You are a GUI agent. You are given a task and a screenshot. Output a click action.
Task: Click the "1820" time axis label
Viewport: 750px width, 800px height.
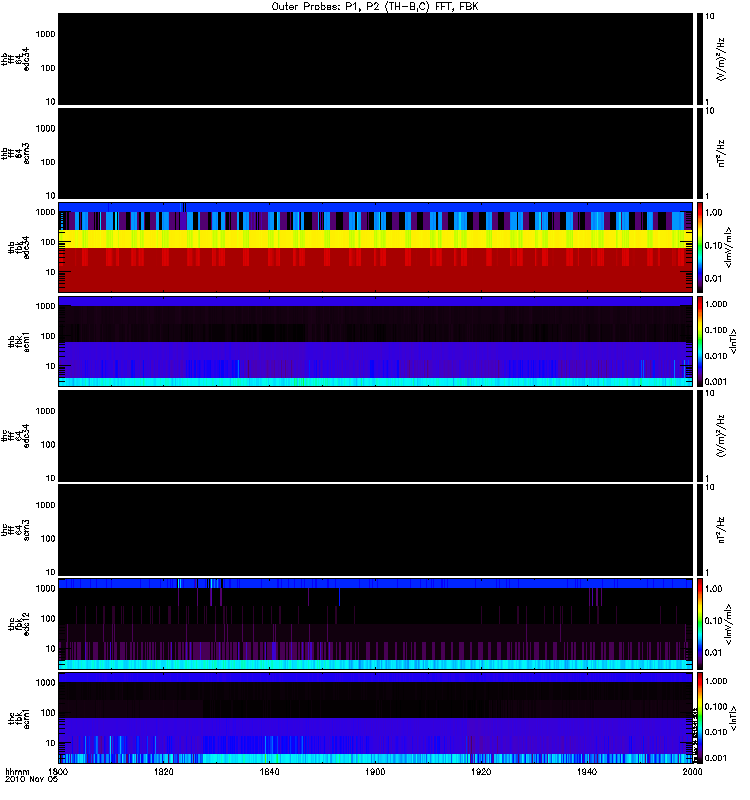click(164, 771)
